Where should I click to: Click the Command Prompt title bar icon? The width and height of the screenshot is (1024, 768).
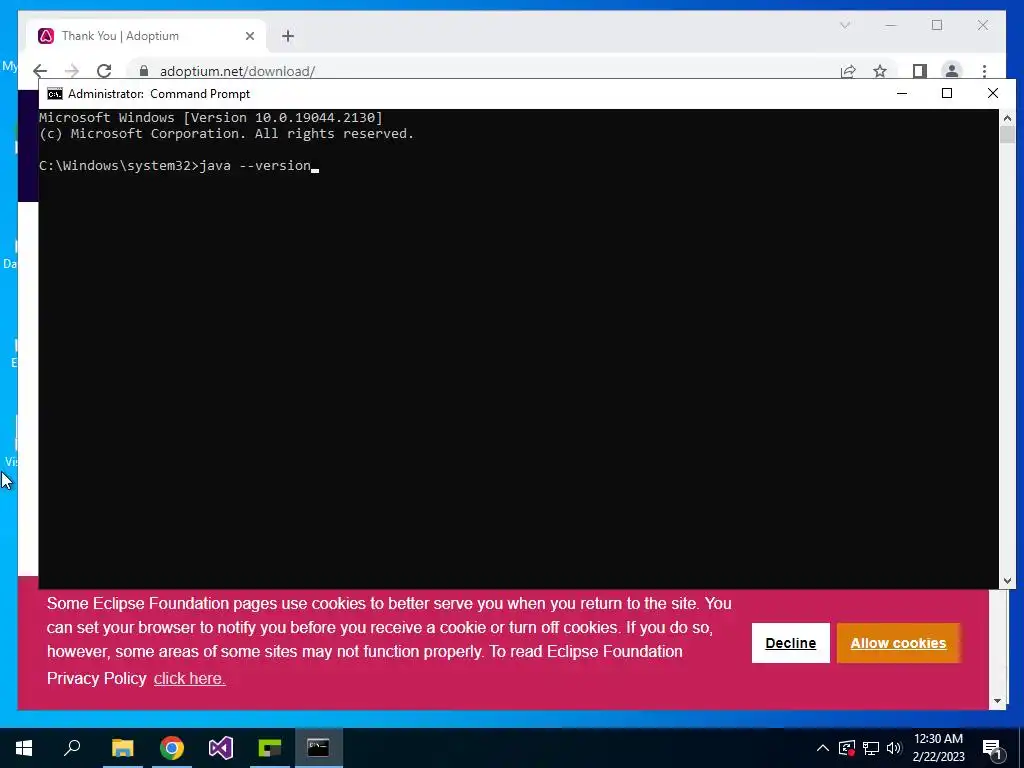click(x=55, y=94)
